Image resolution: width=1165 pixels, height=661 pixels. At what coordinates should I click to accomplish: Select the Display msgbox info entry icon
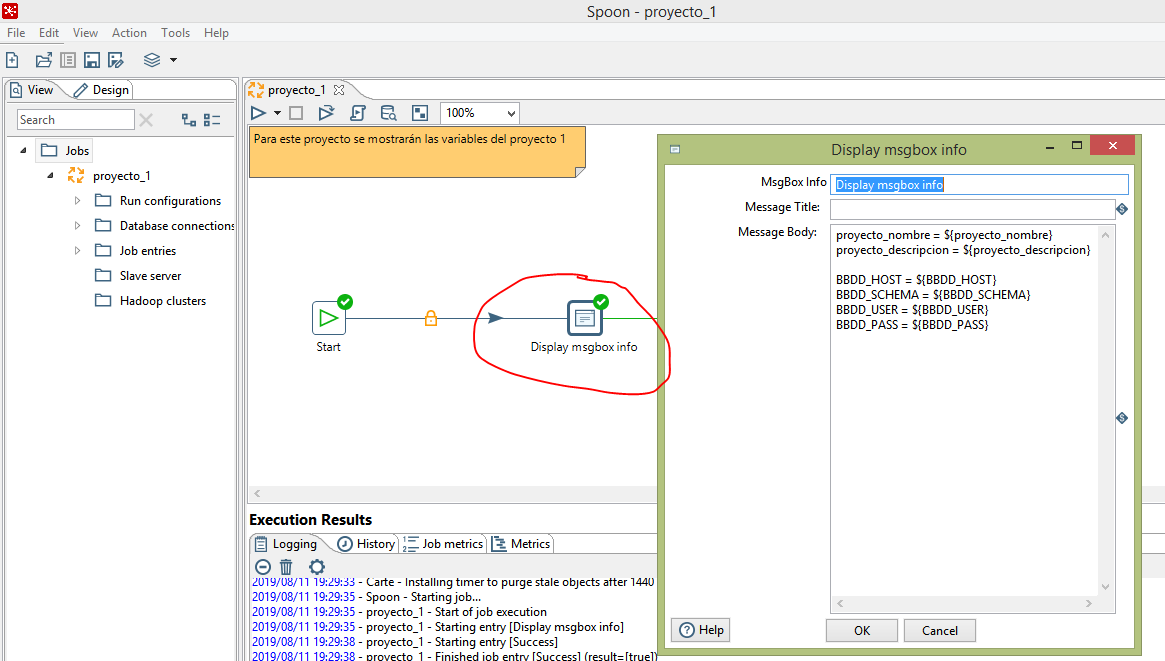(585, 318)
